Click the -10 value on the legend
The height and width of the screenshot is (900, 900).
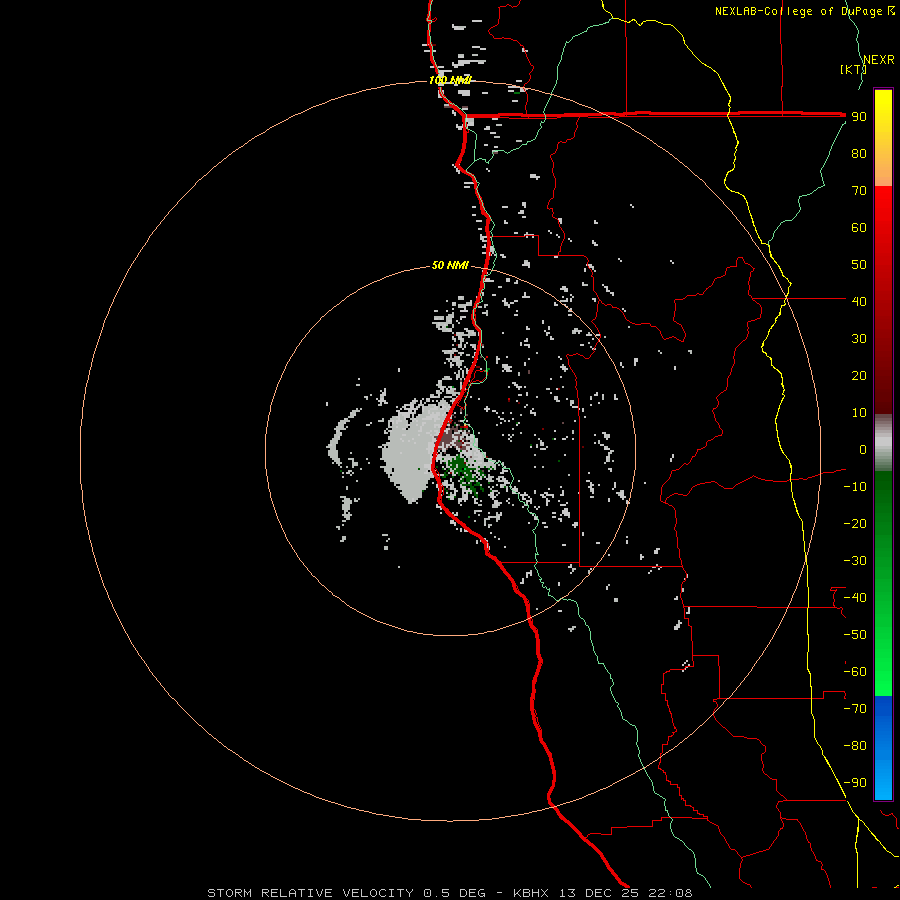coord(855,487)
